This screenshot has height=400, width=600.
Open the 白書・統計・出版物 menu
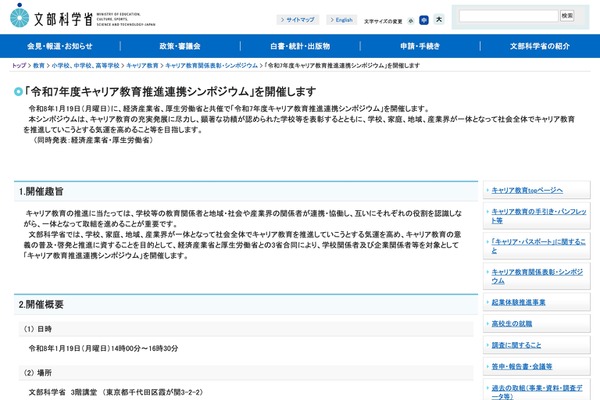[x=300, y=46]
